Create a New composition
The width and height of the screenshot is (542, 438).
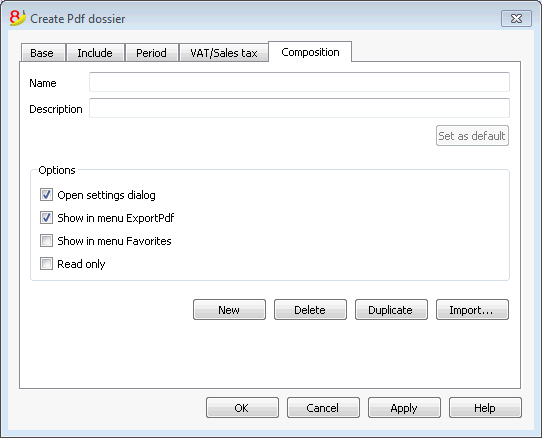pyautogui.click(x=229, y=310)
